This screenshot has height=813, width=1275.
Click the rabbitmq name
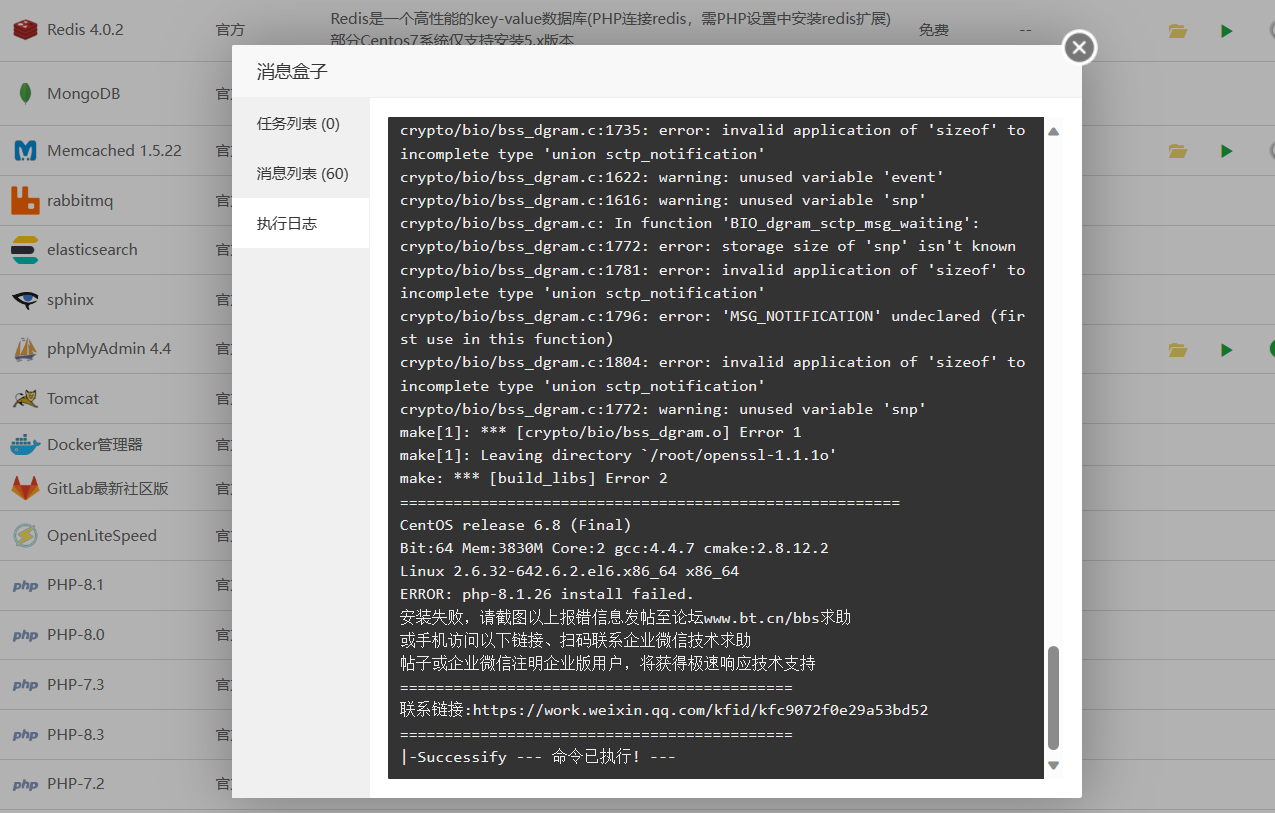[x=80, y=201]
